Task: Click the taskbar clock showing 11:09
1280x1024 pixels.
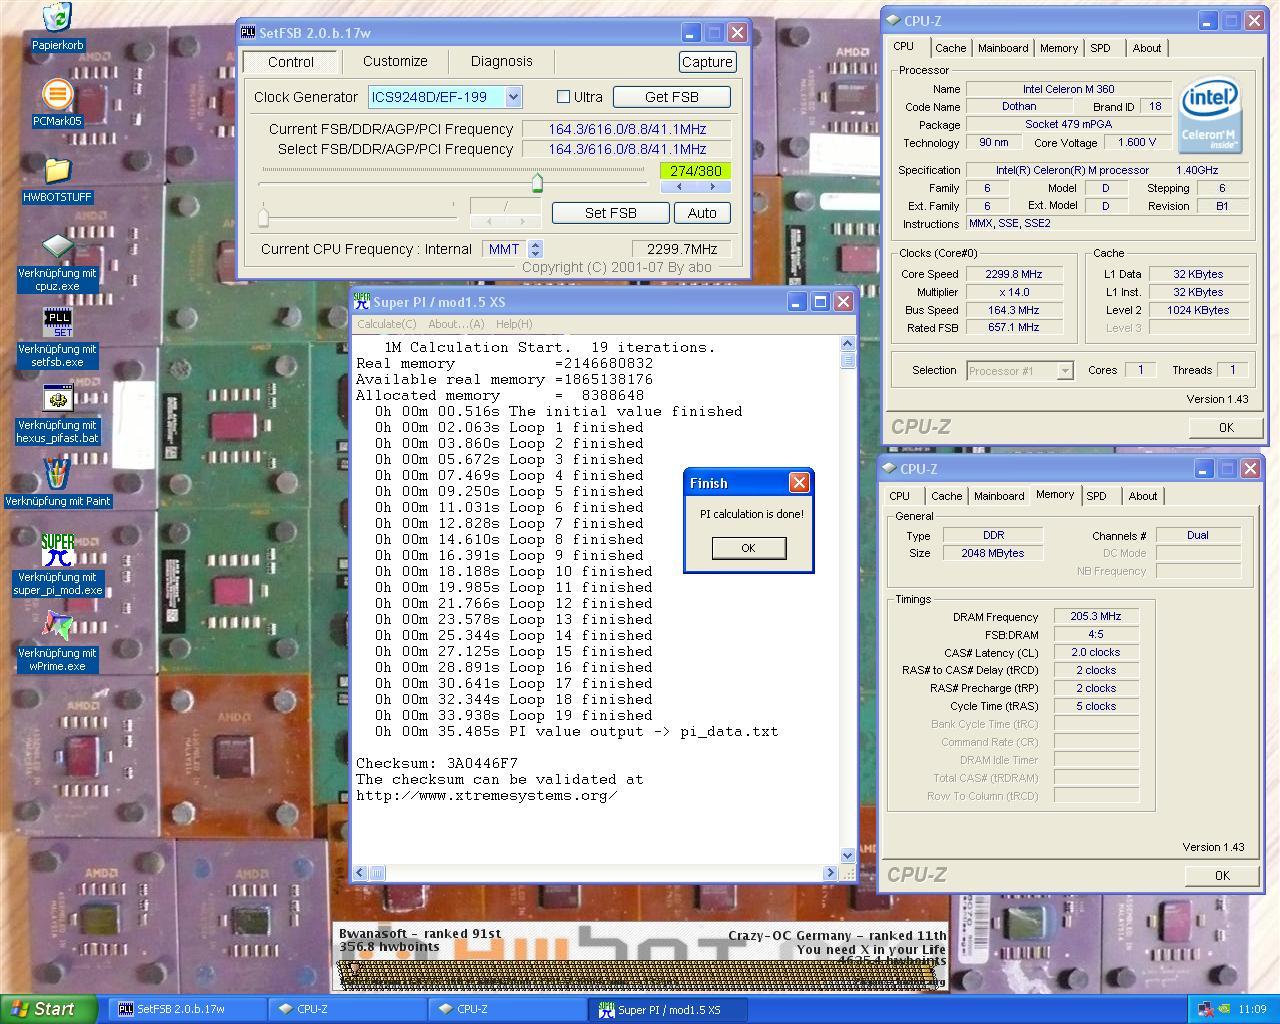Action: 1251,1009
